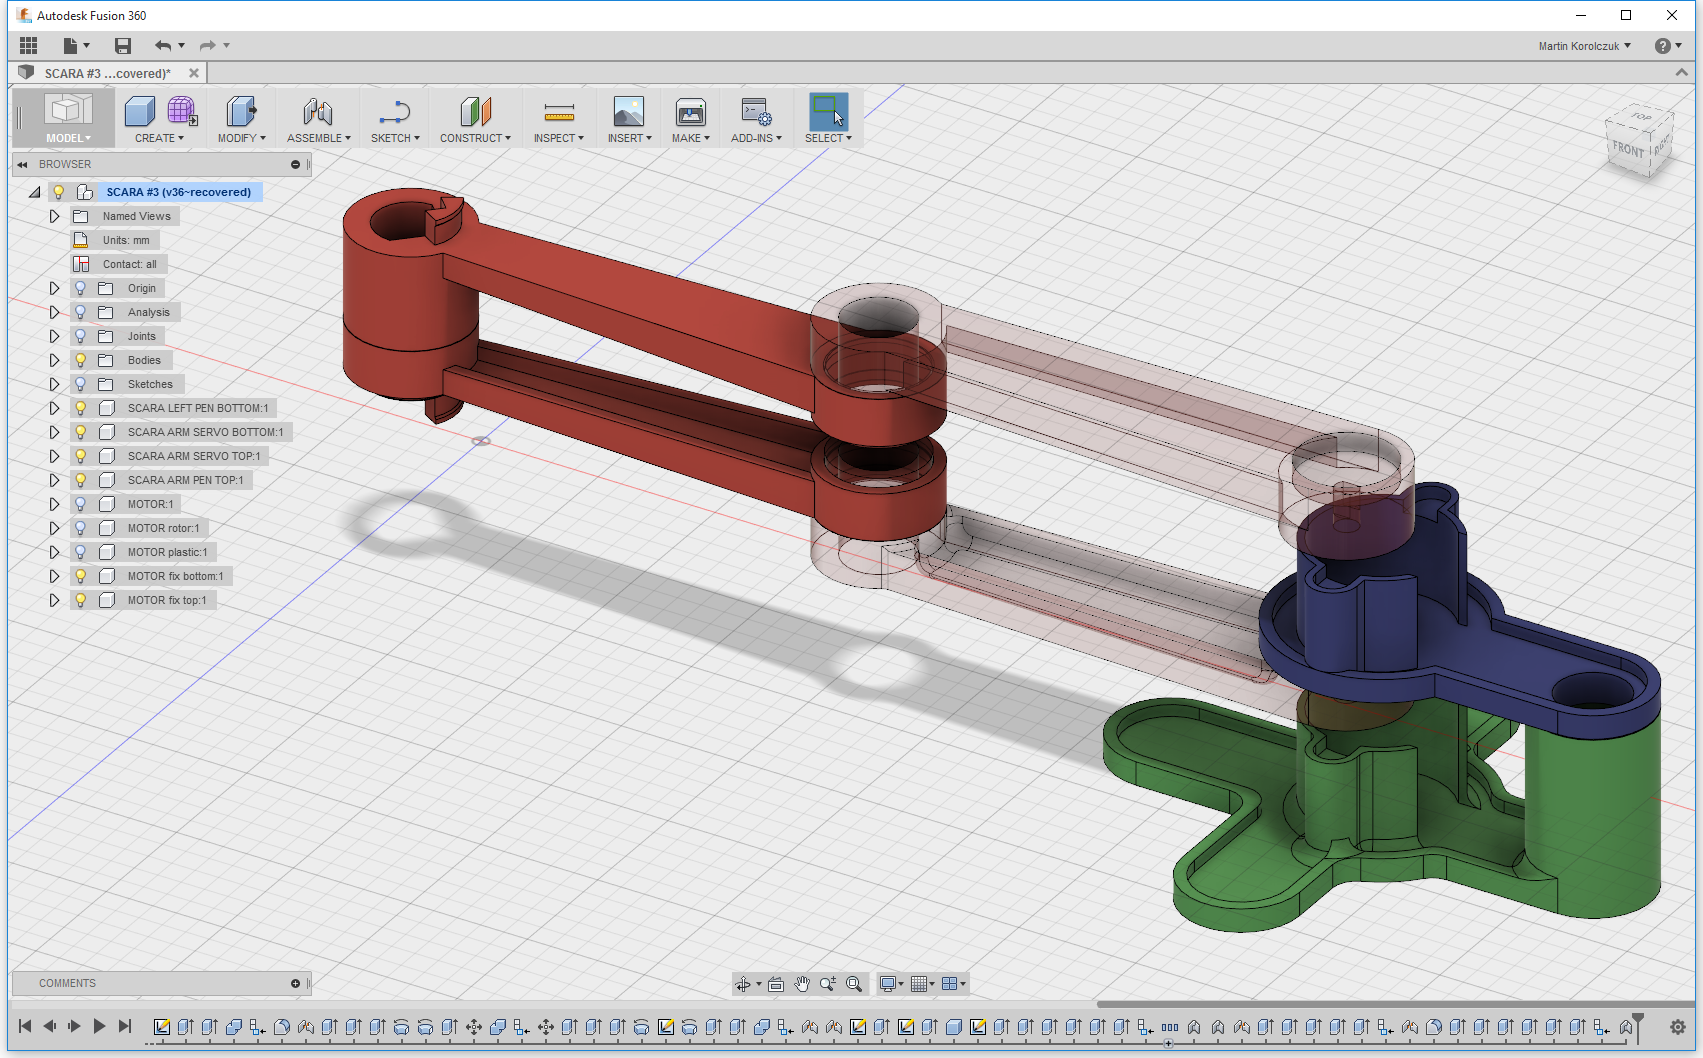Click the Make 3D print icon
The width and height of the screenshot is (1703, 1058).
pos(690,111)
